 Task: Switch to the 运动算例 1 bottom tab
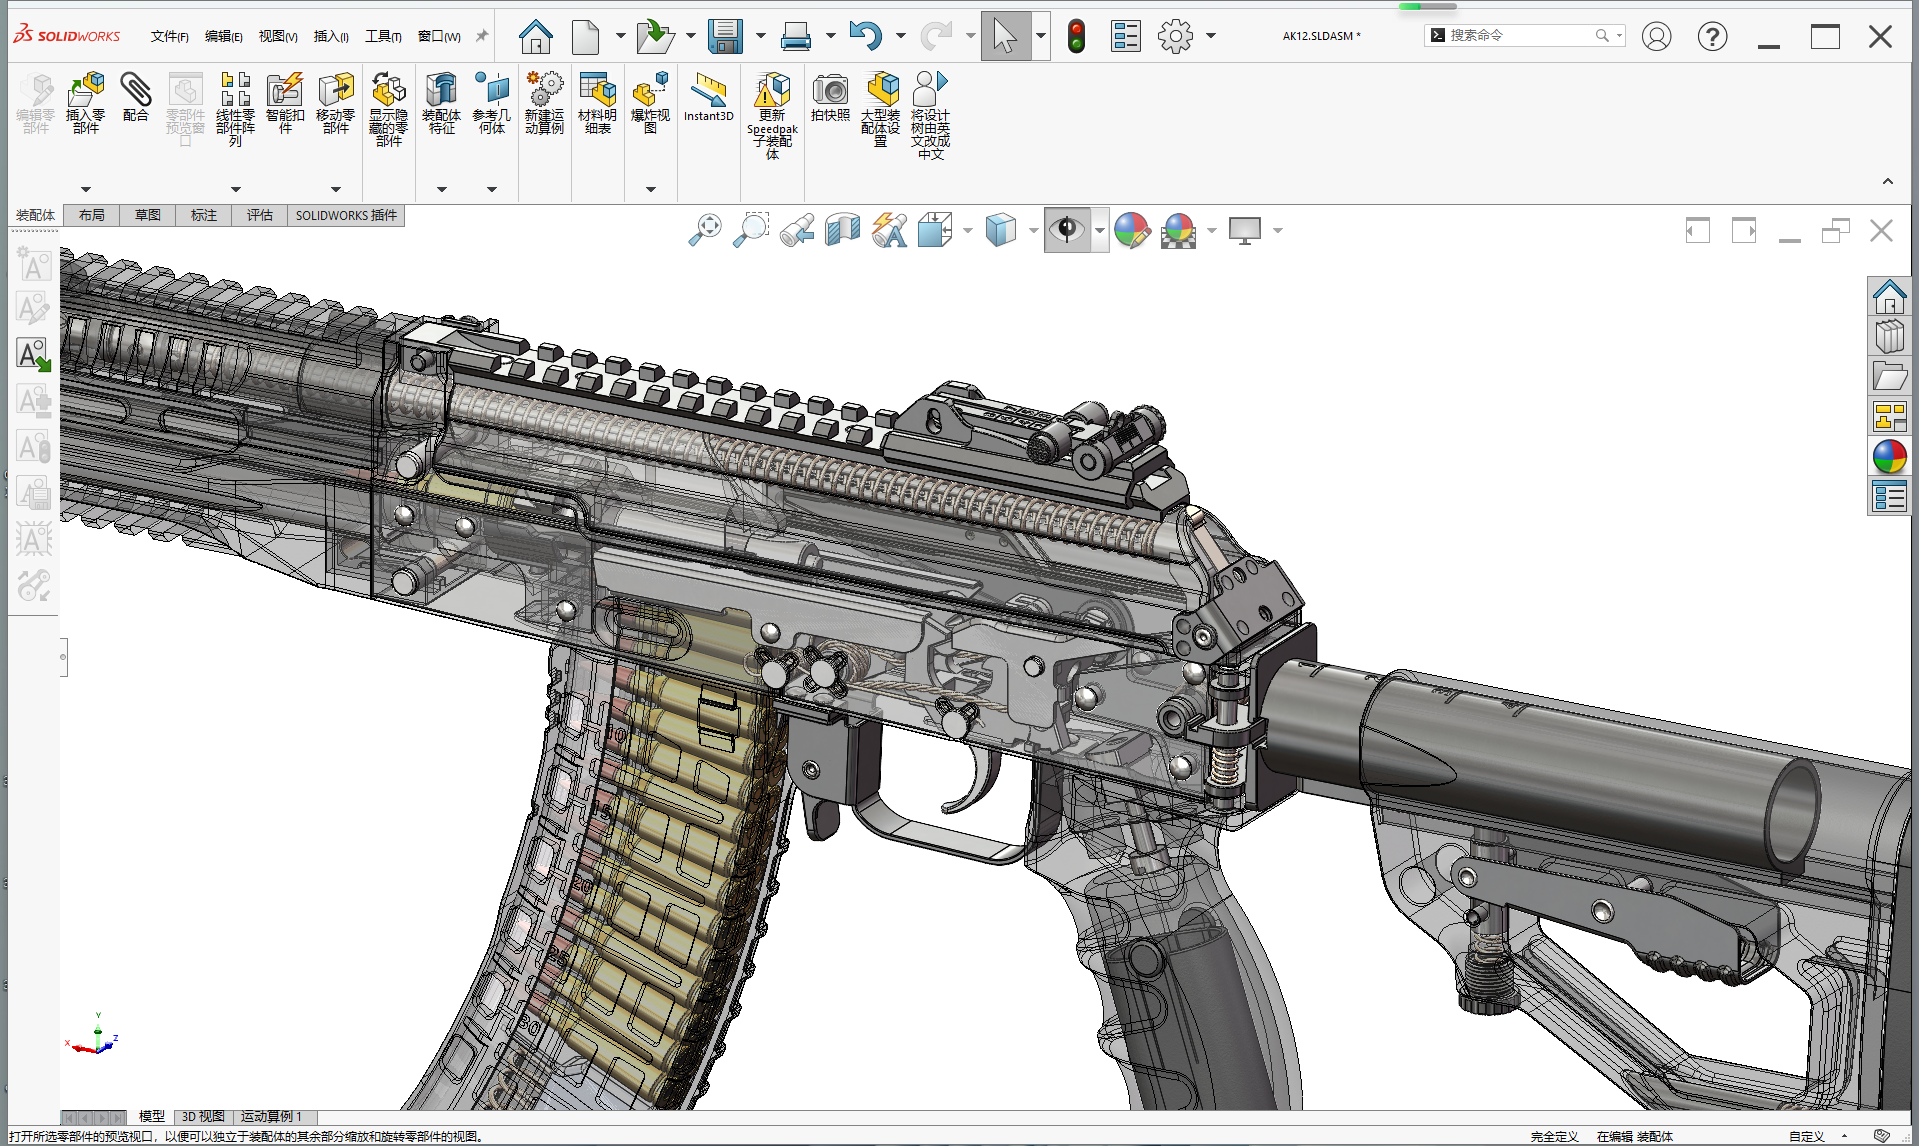click(271, 1116)
